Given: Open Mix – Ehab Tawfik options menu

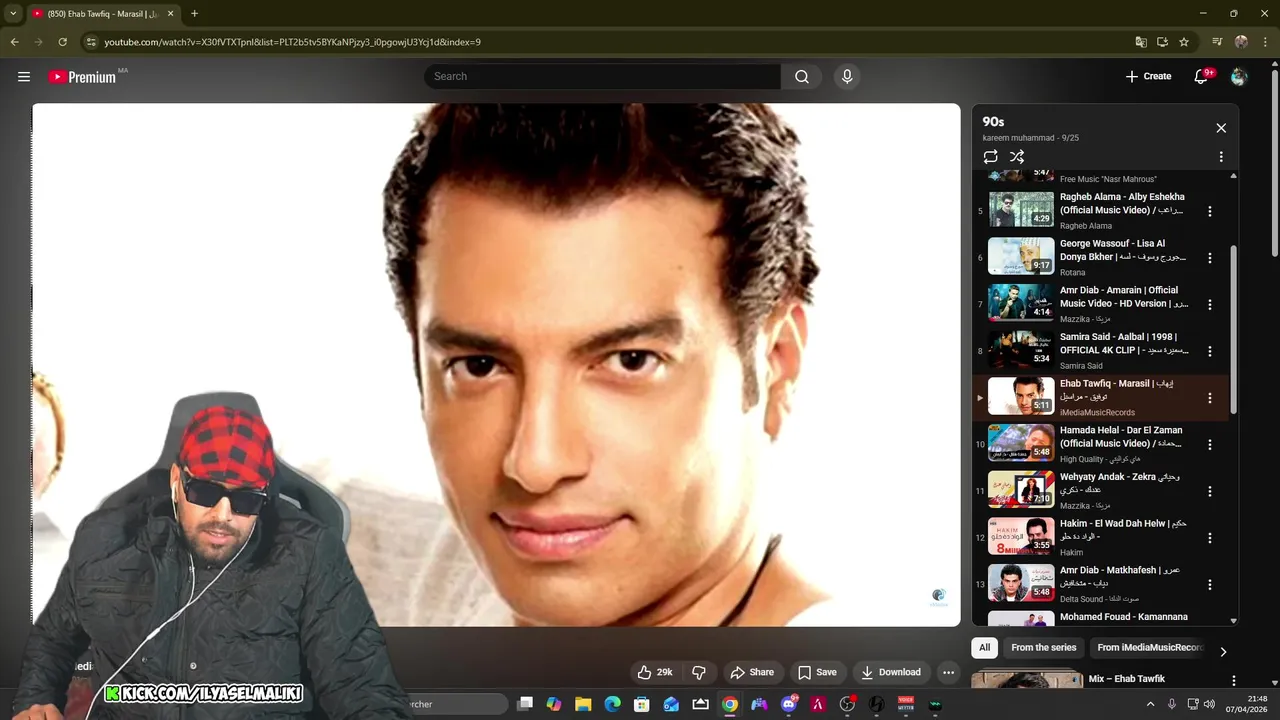Looking at the screenshot, I should 1234,680.
